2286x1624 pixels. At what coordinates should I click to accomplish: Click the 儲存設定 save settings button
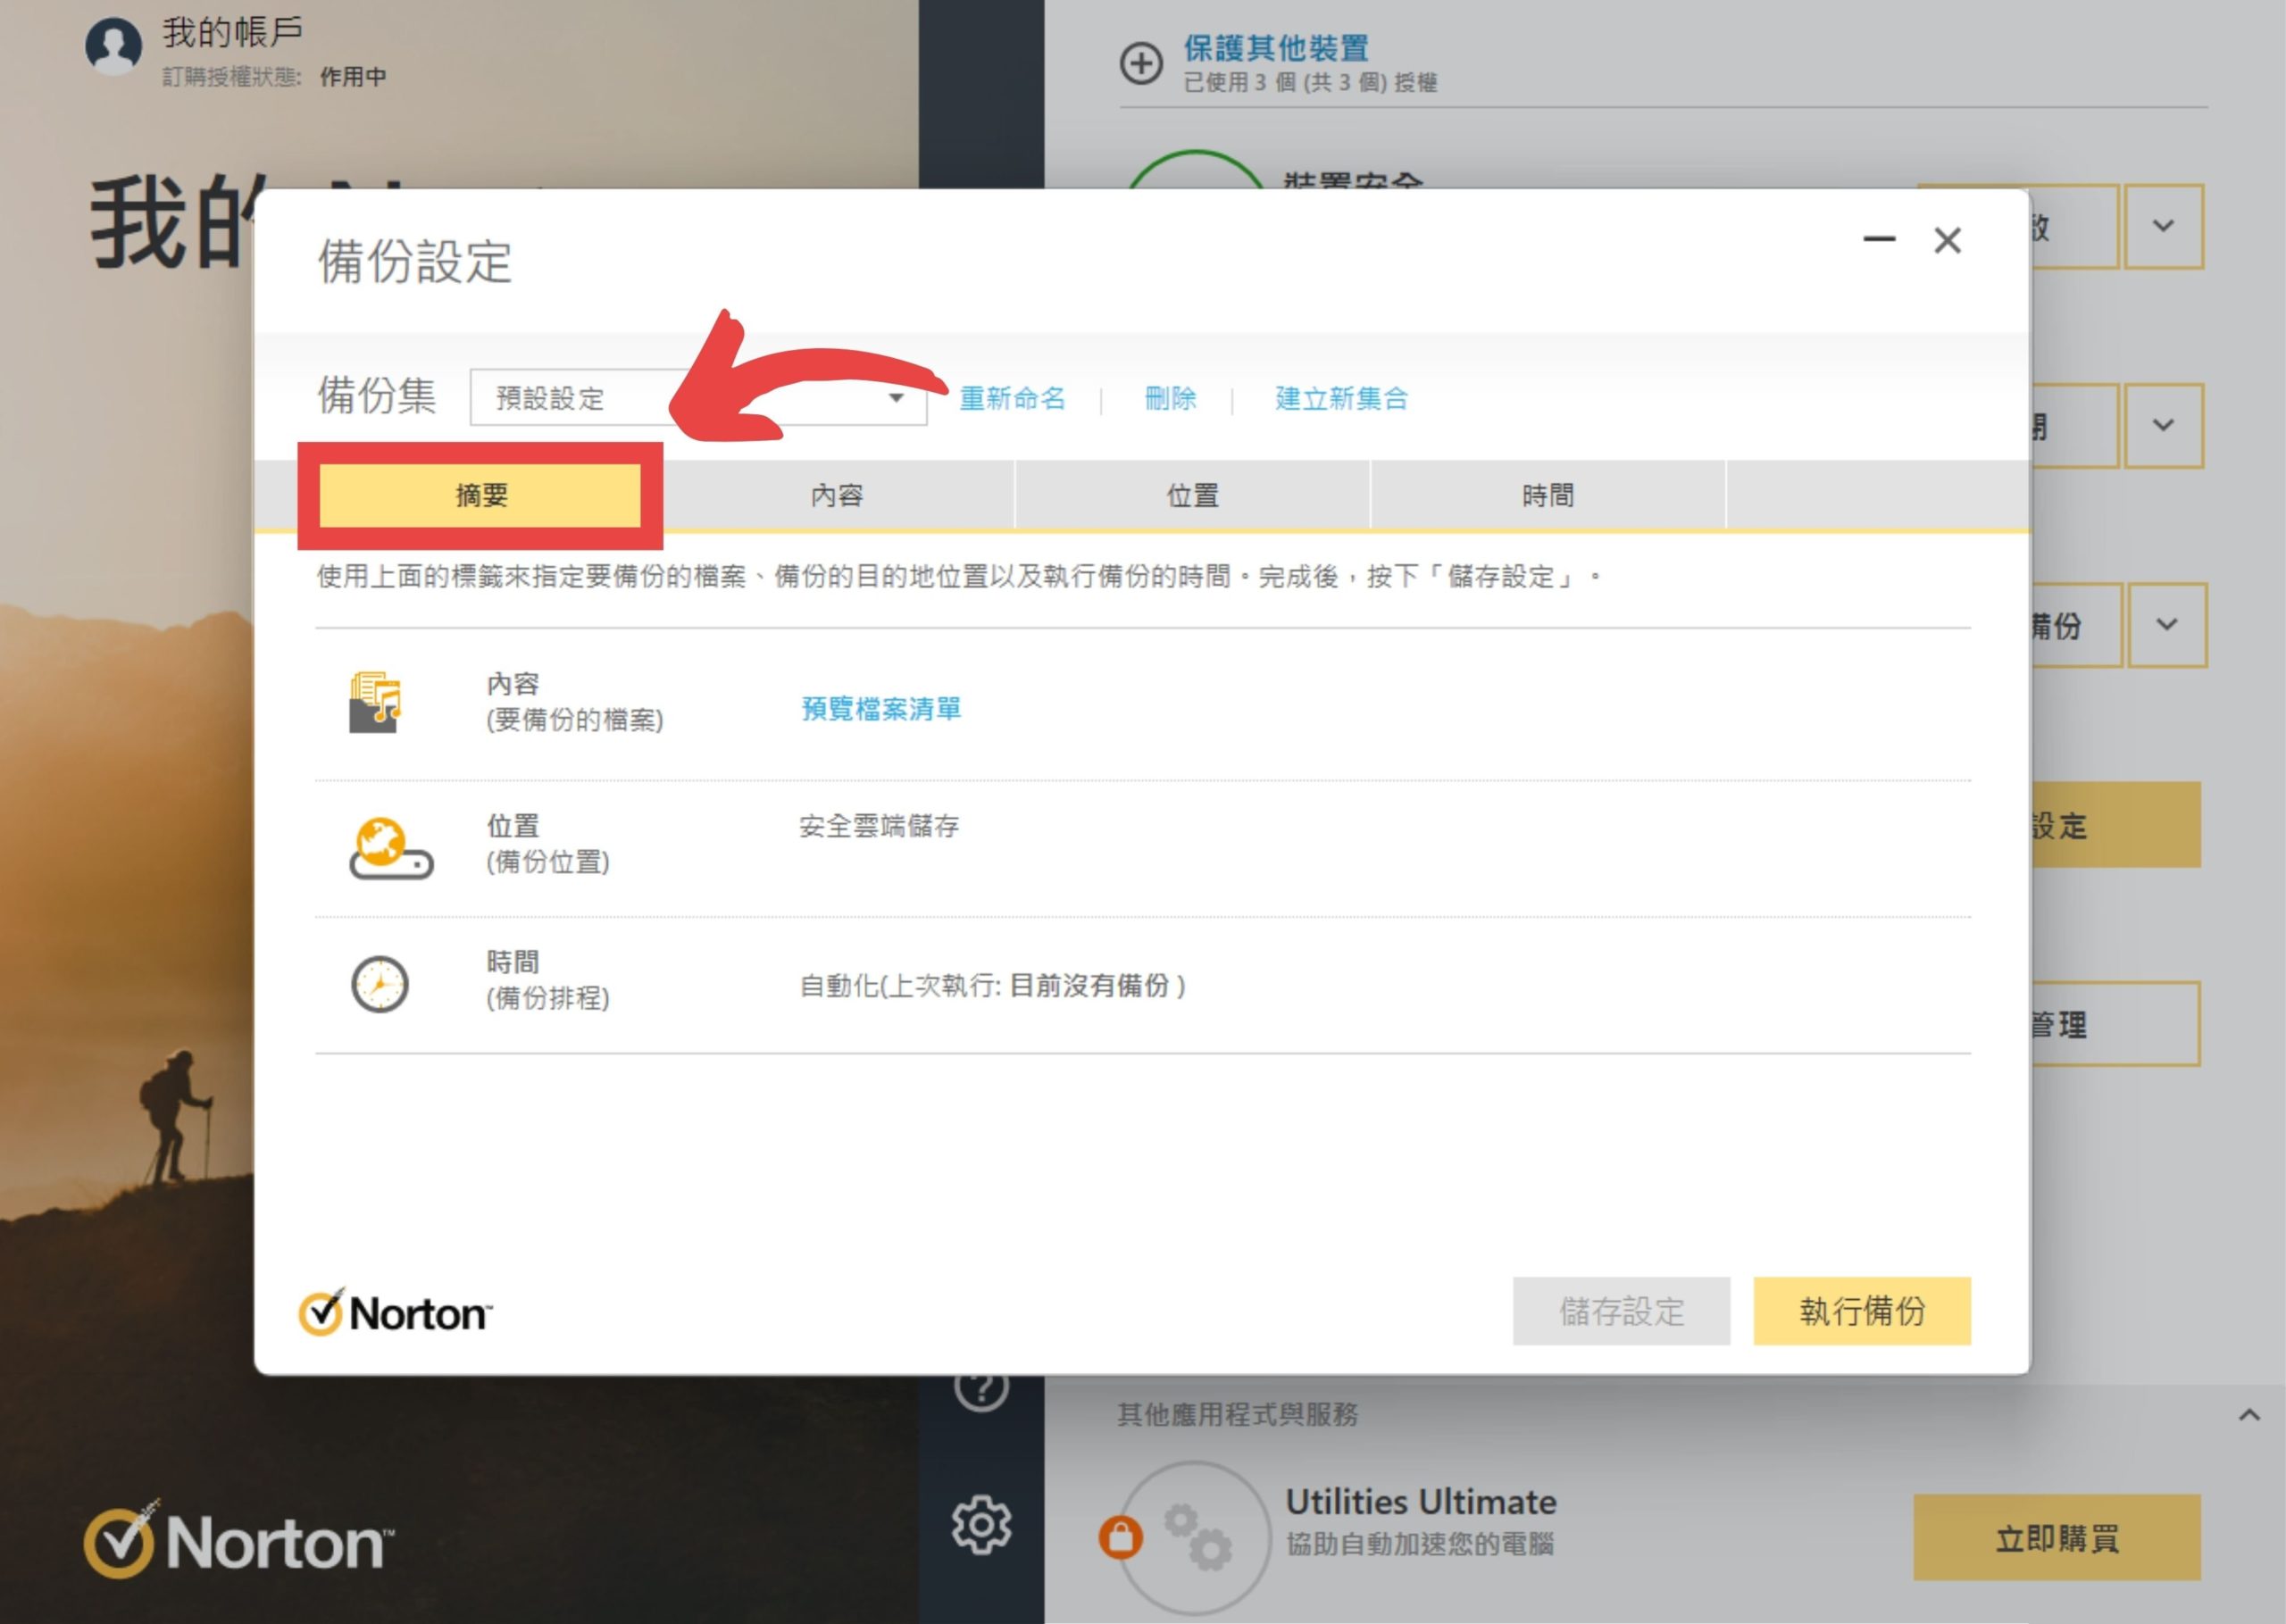click(1621, 1311)
